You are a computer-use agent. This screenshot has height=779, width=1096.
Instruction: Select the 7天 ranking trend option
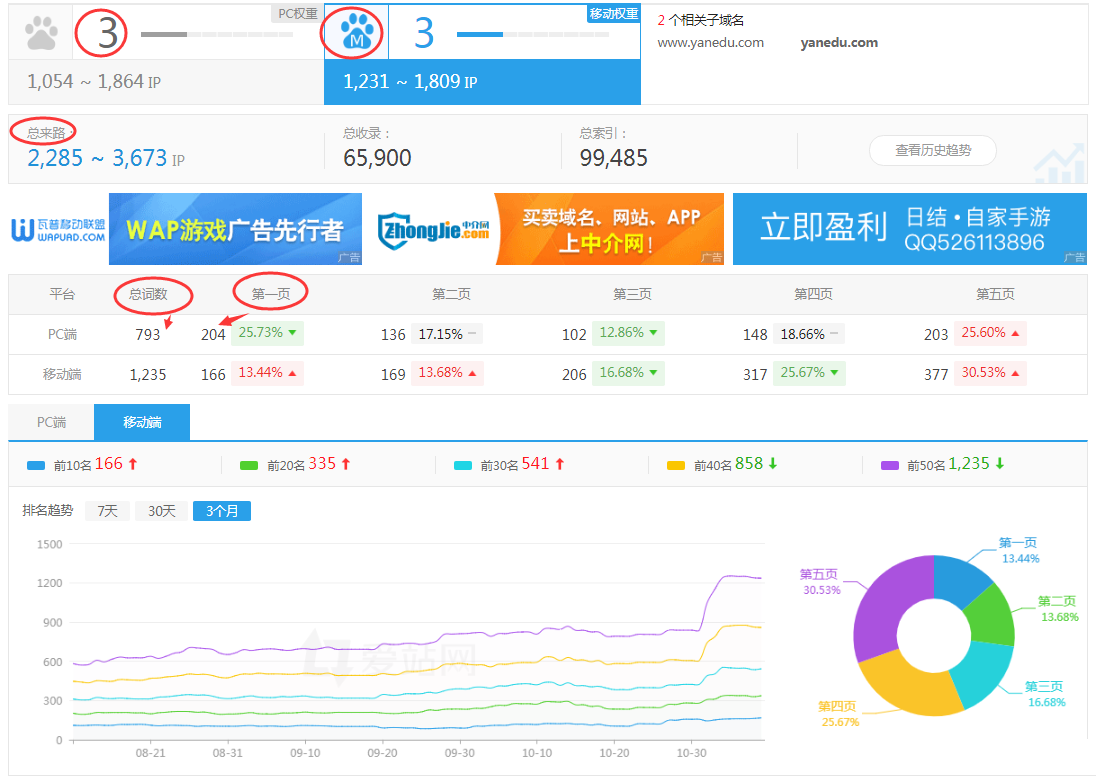tap(107, 510)
